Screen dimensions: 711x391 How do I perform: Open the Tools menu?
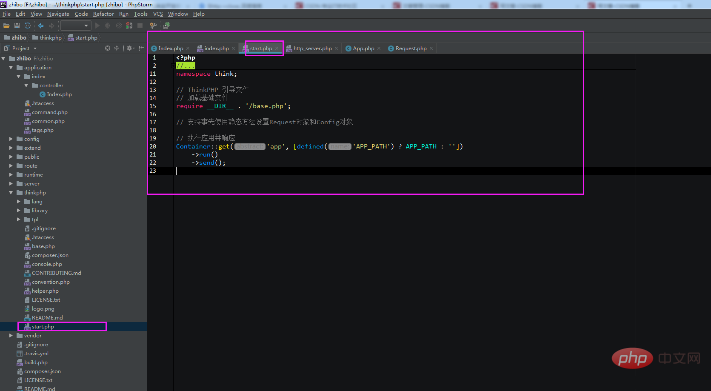(x=141, y=14)
